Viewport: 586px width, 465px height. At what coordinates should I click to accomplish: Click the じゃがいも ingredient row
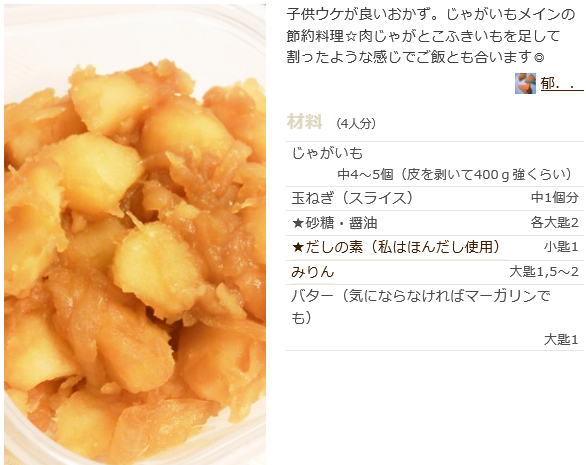(435, 164)
